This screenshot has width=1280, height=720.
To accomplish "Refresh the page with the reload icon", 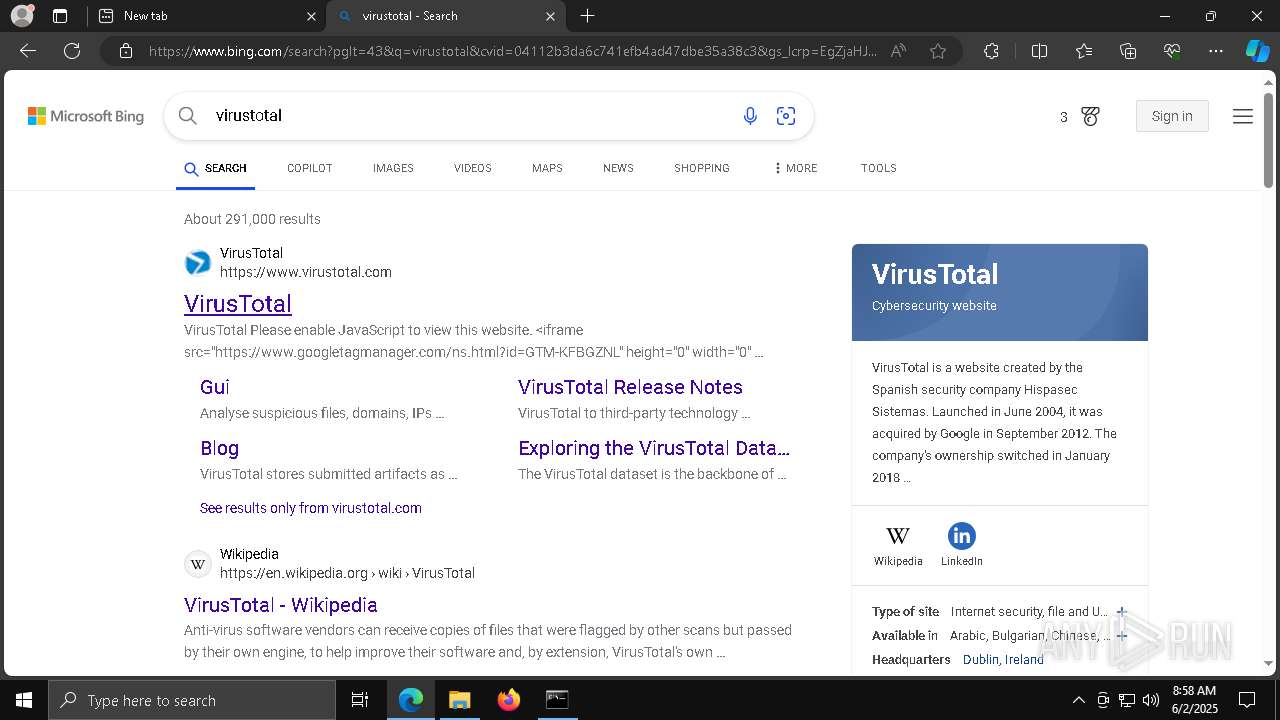I will (x=72, y=51).
